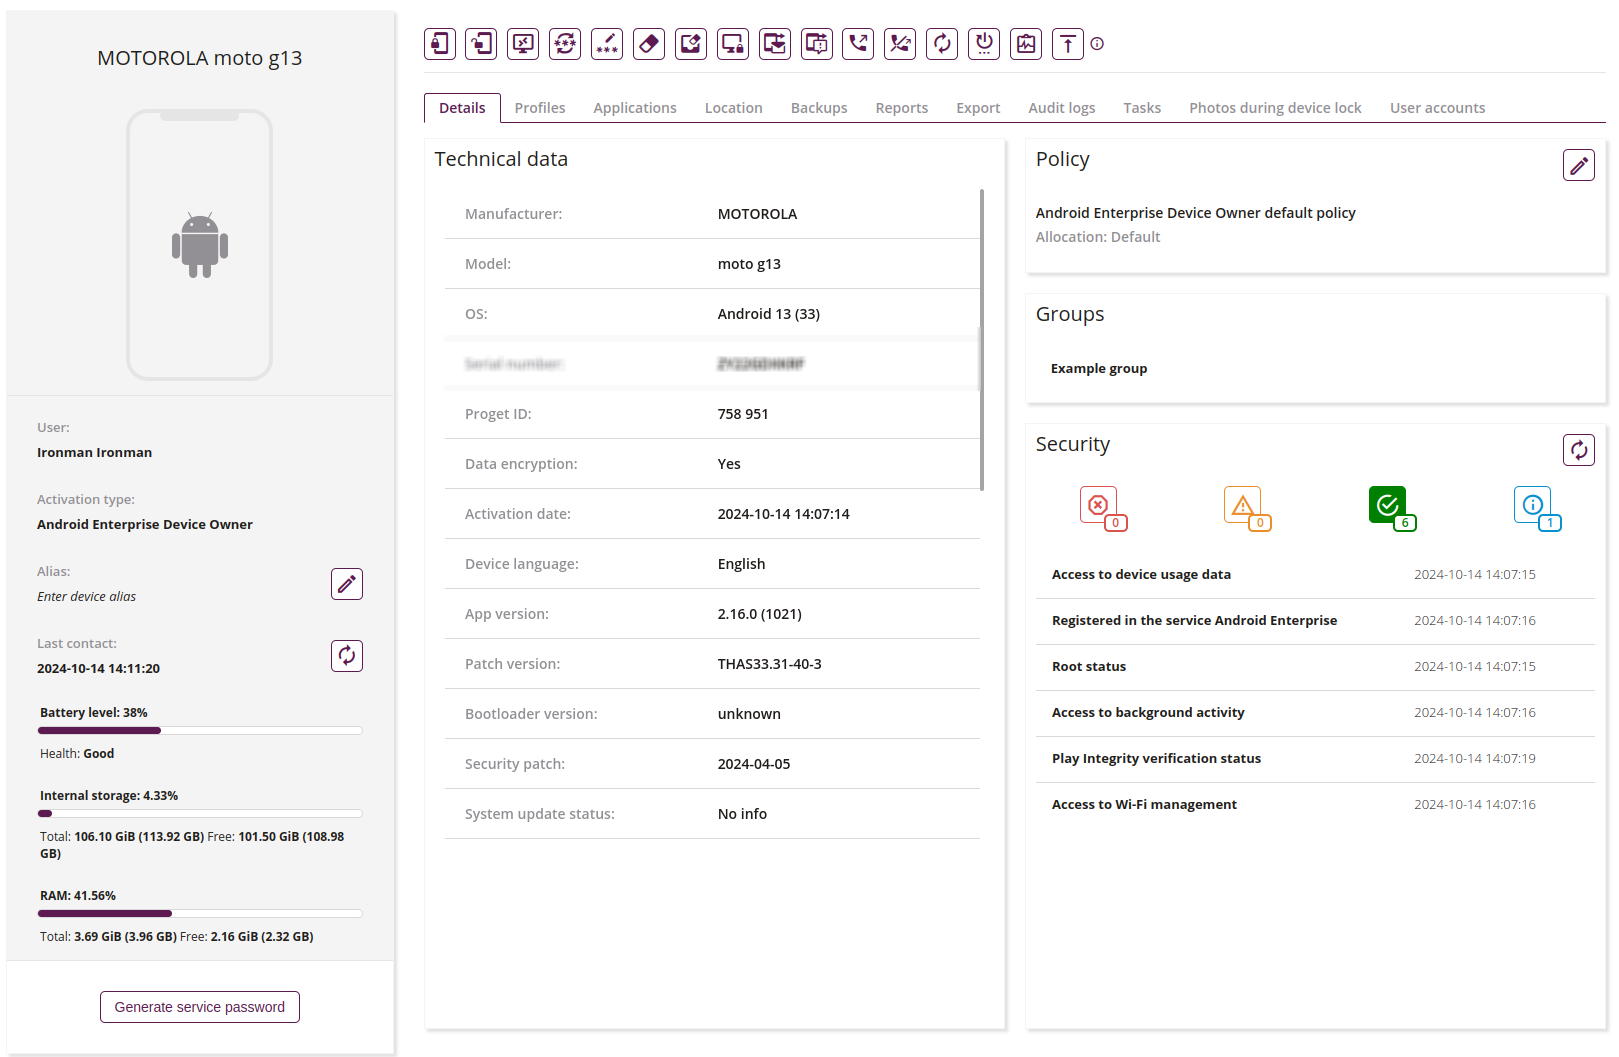
Task: Switch to User accounts tab
Action: coord(1437,108)
